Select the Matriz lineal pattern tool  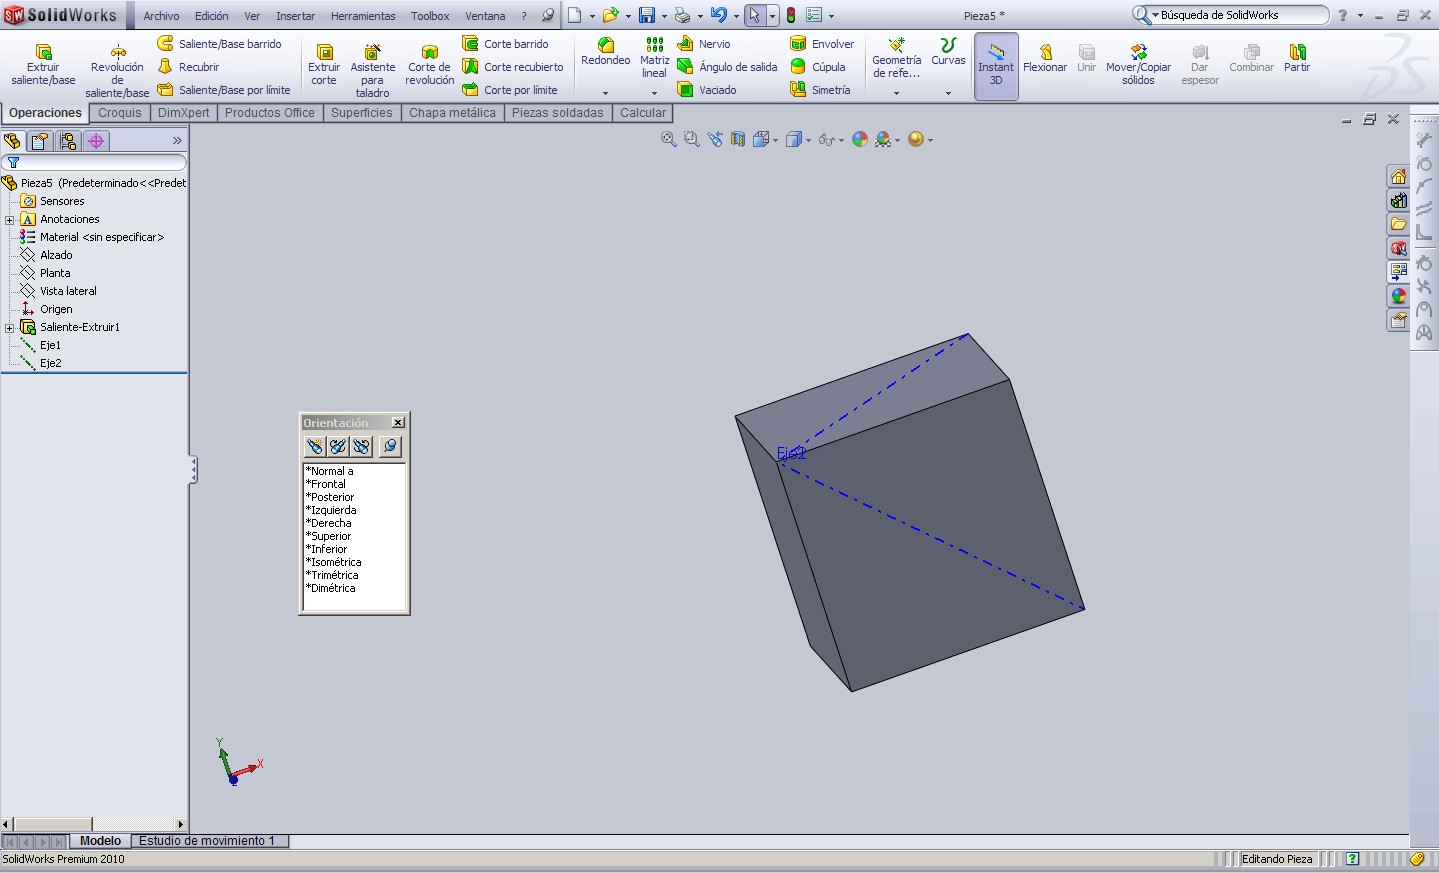pyautogui.click(x=654, y=58)
